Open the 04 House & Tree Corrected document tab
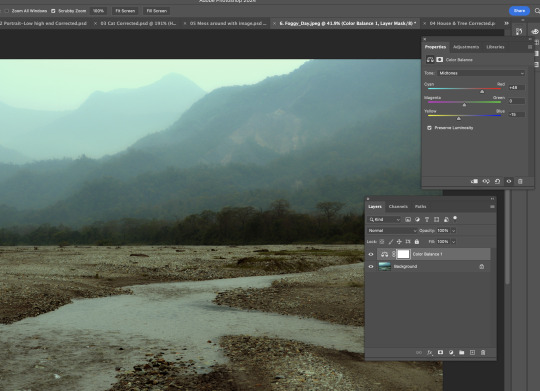 click(x=462, y=23)
